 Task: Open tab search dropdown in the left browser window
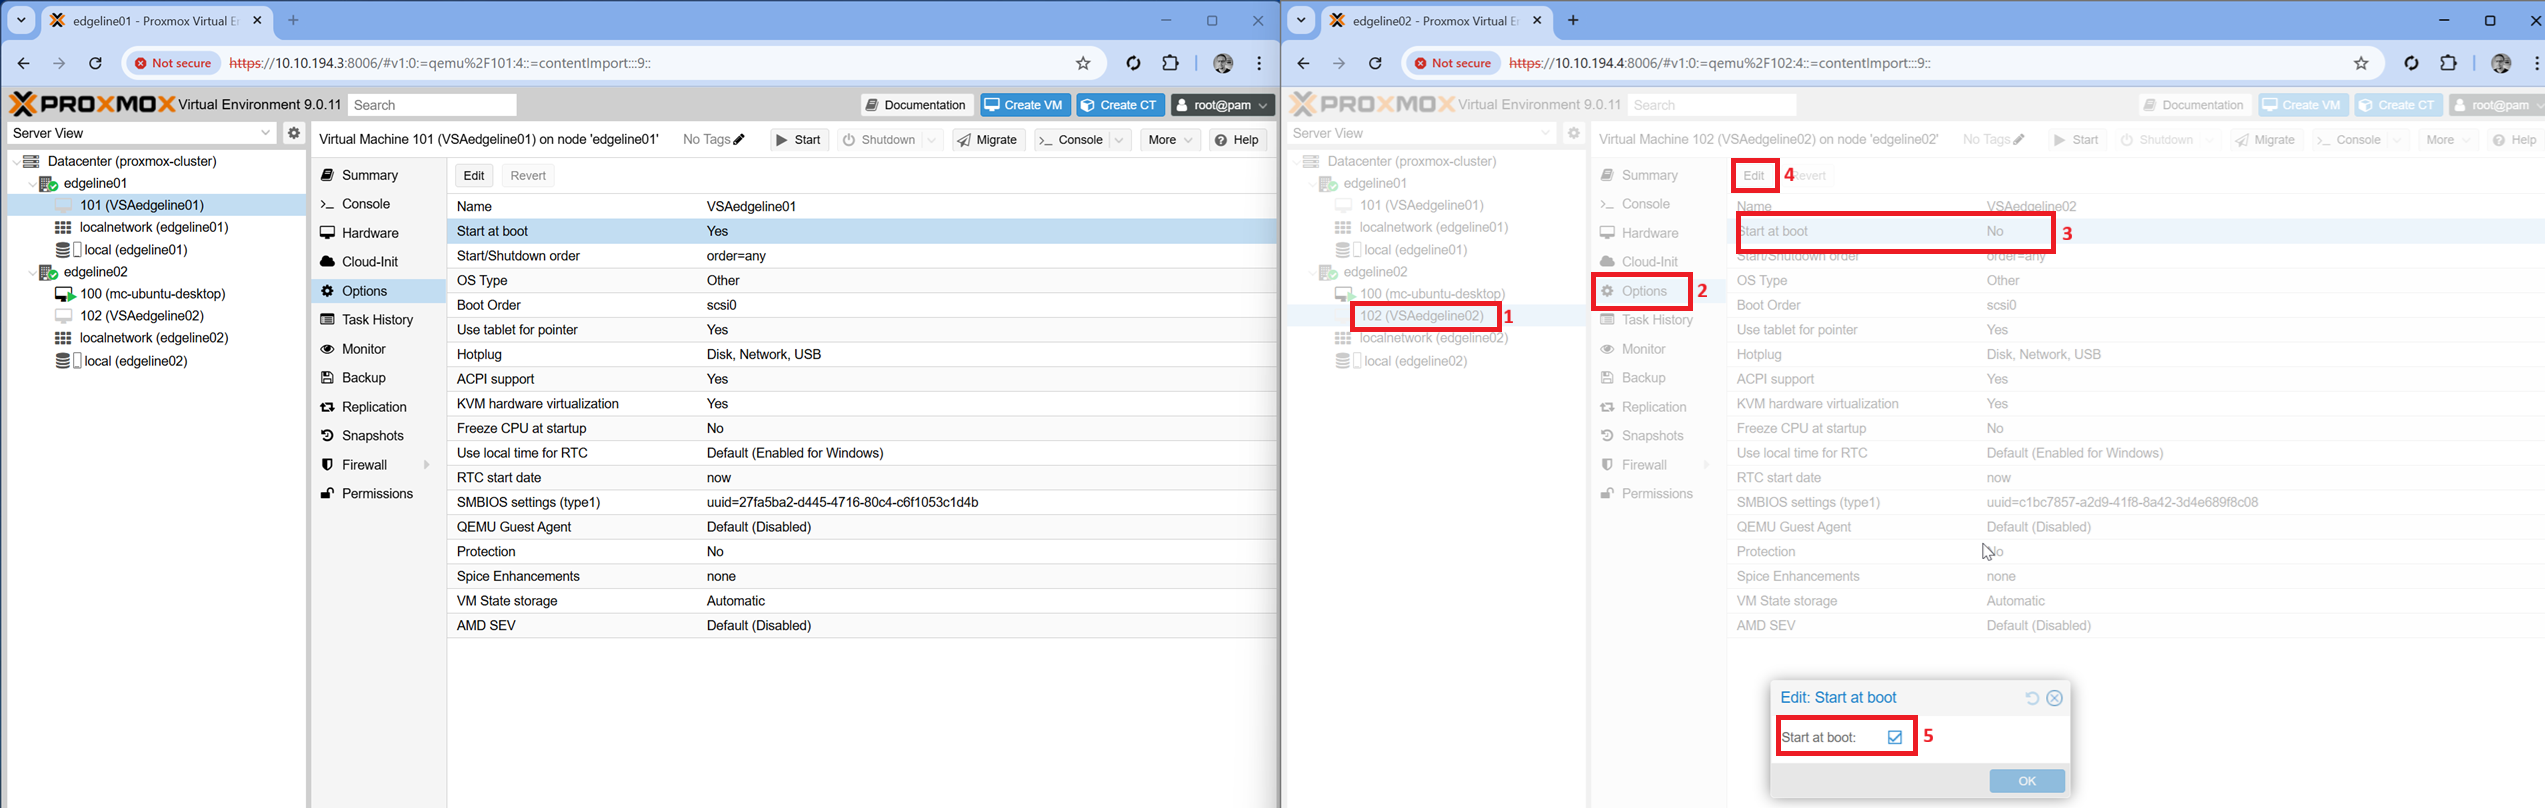point(21,20)
